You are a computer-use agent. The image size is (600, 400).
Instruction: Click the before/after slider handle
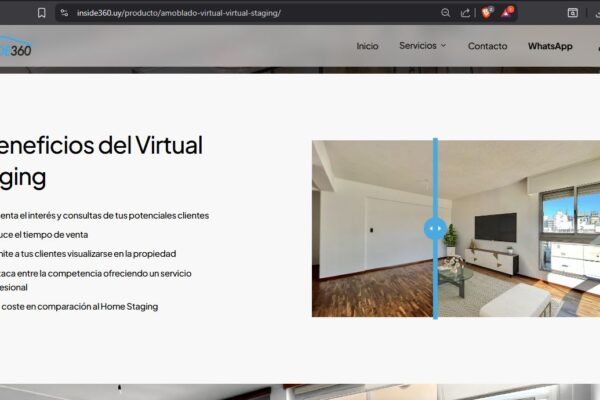(435, 228)
